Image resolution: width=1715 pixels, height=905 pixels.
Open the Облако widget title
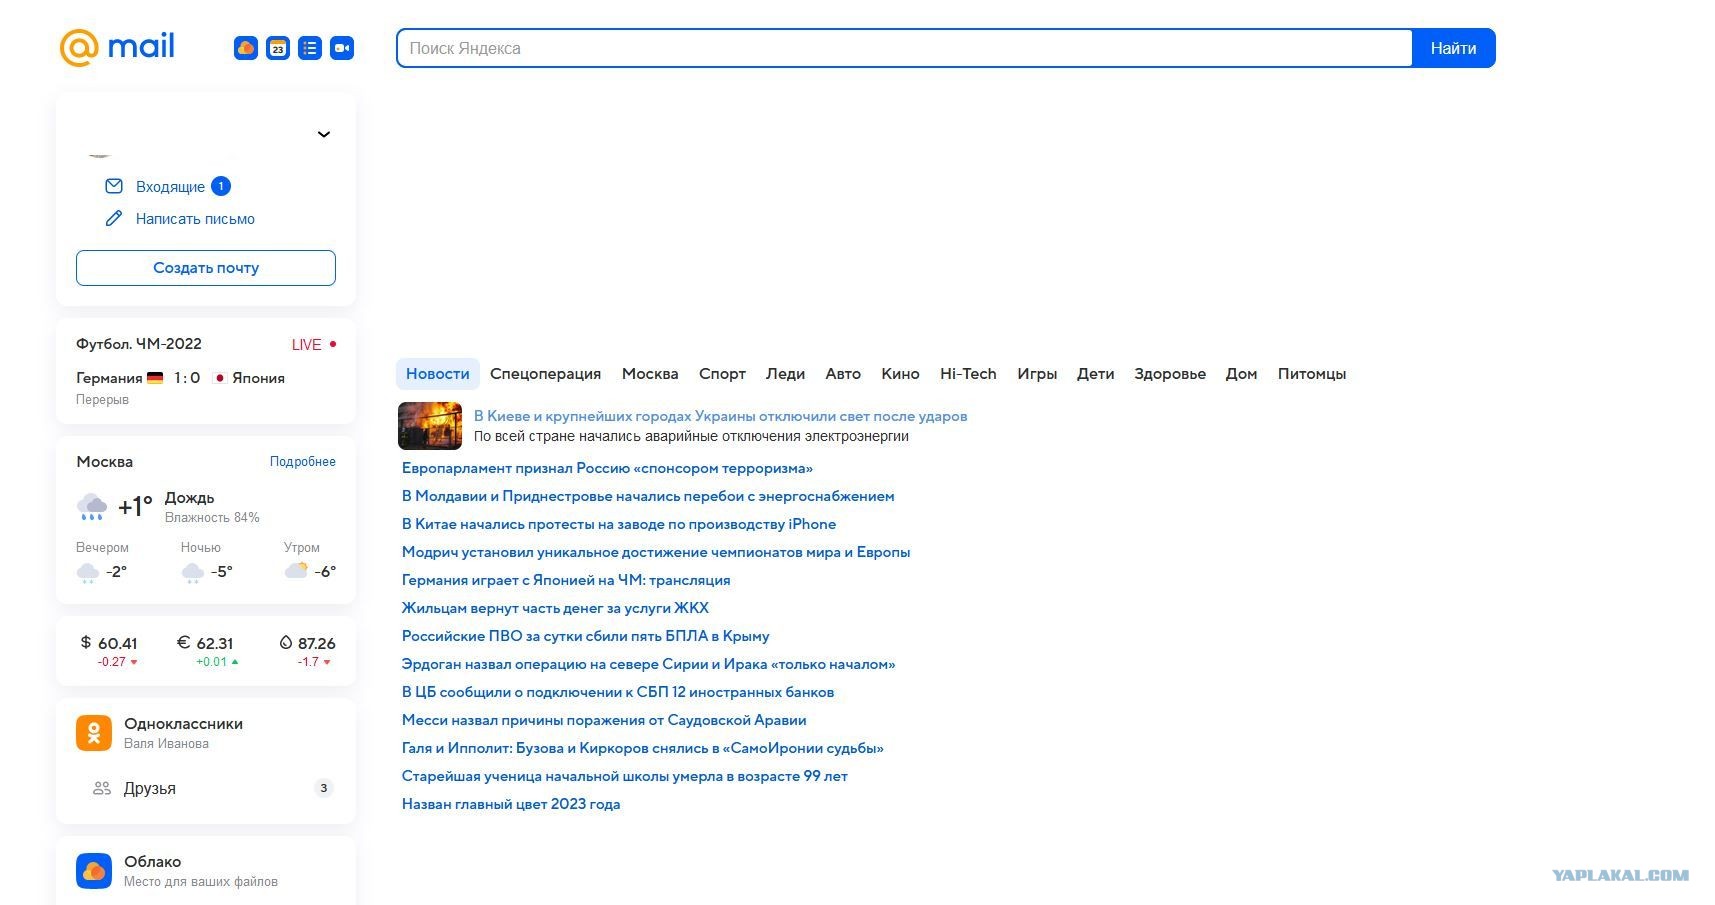pyautogui.click(x=153, y=862)
